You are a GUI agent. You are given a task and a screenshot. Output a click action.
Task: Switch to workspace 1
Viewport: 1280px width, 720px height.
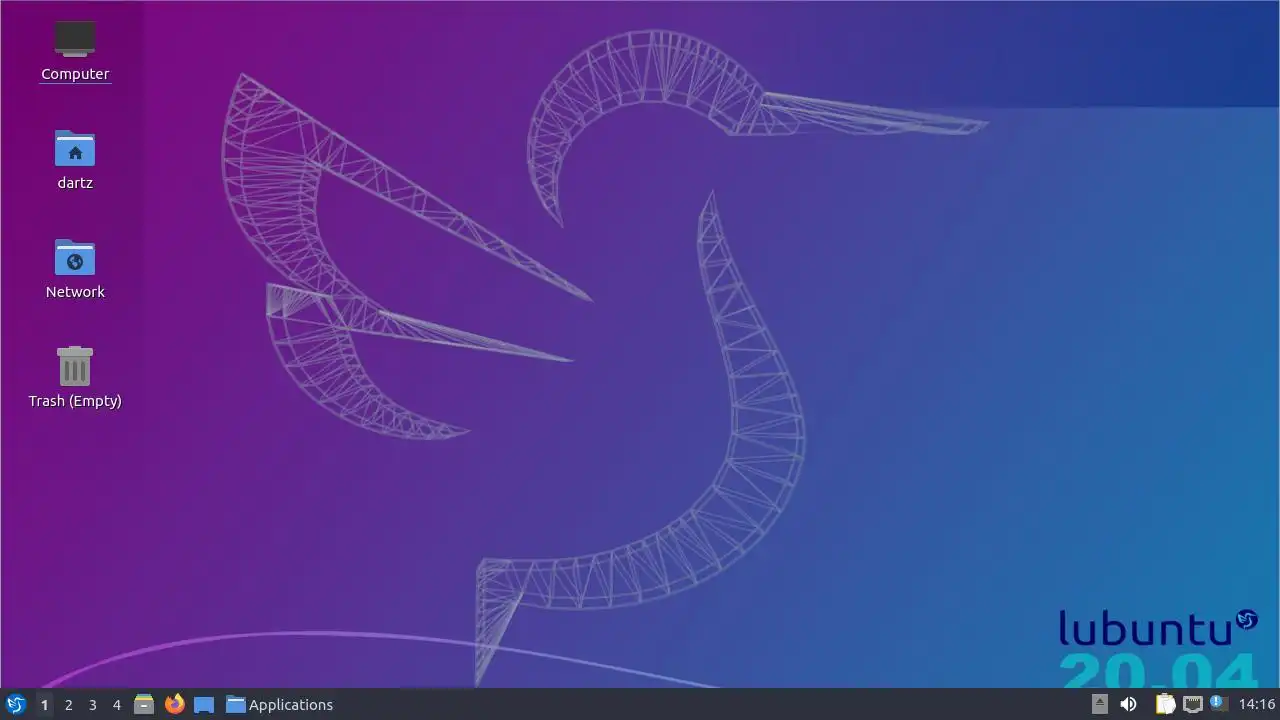(44, 704)
